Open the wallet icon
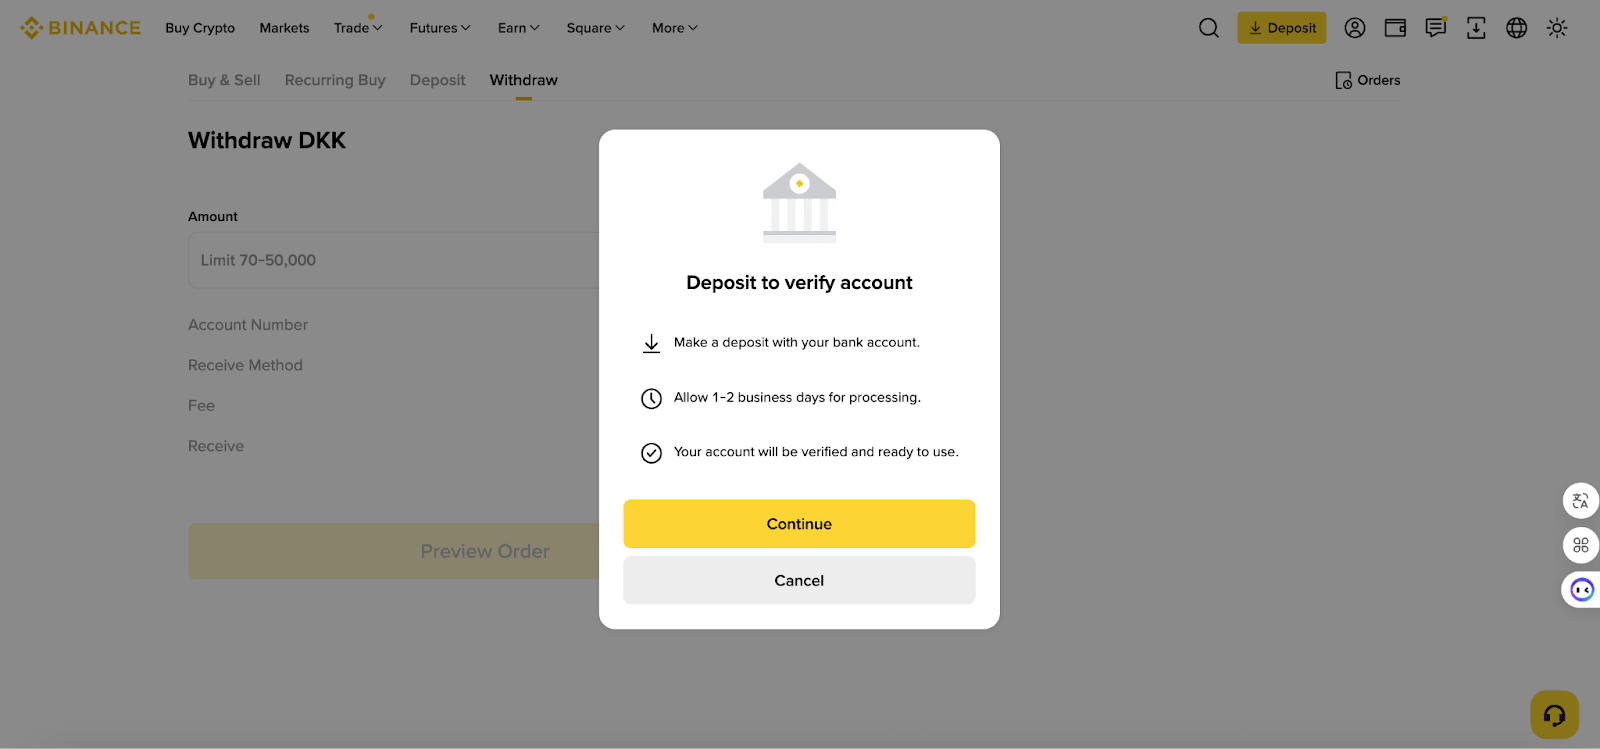This screenshot has height=749, width=1600. [x=1395, y=28]
